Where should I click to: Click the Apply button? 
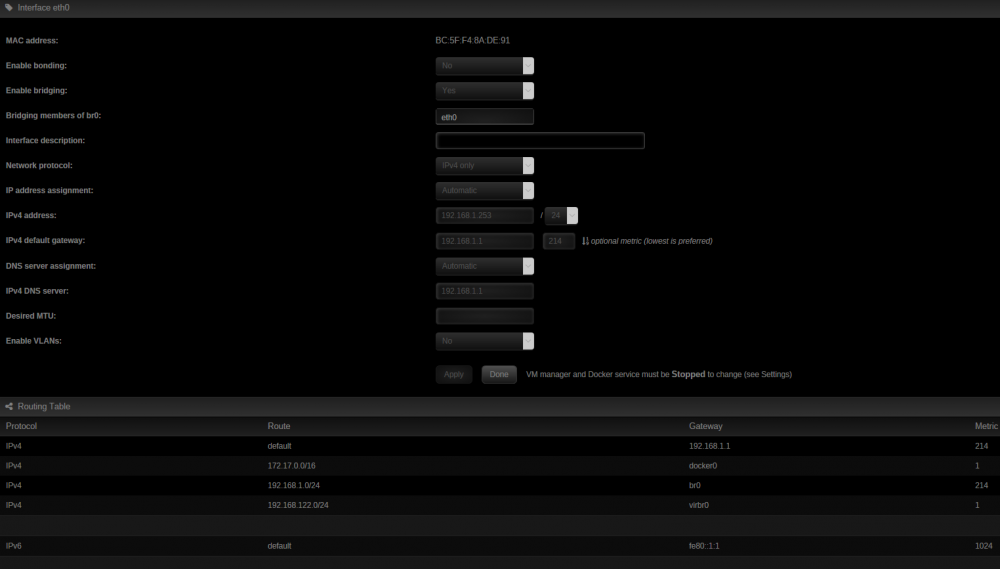(x=453, y=374)
